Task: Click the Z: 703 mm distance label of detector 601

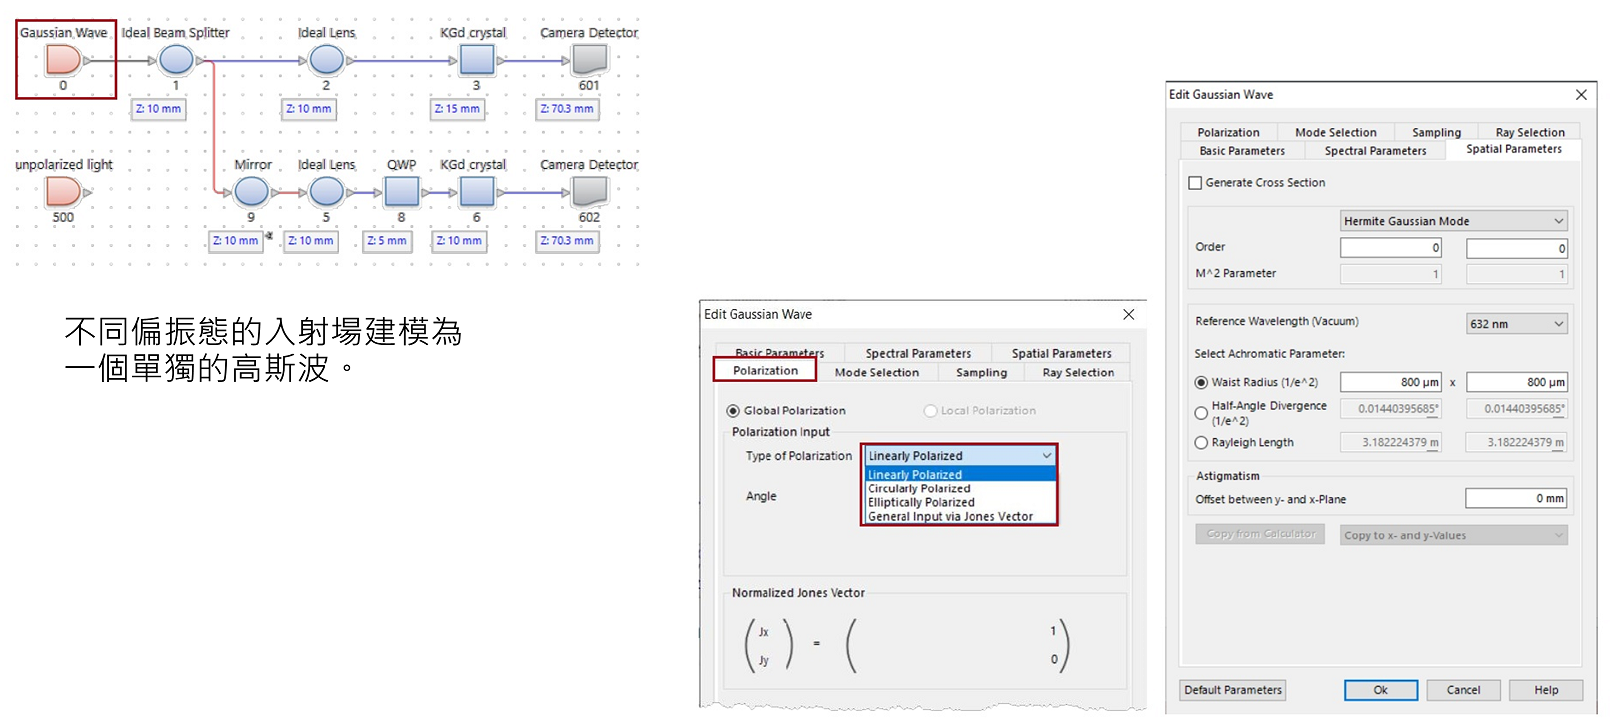Action: (567, 109)
